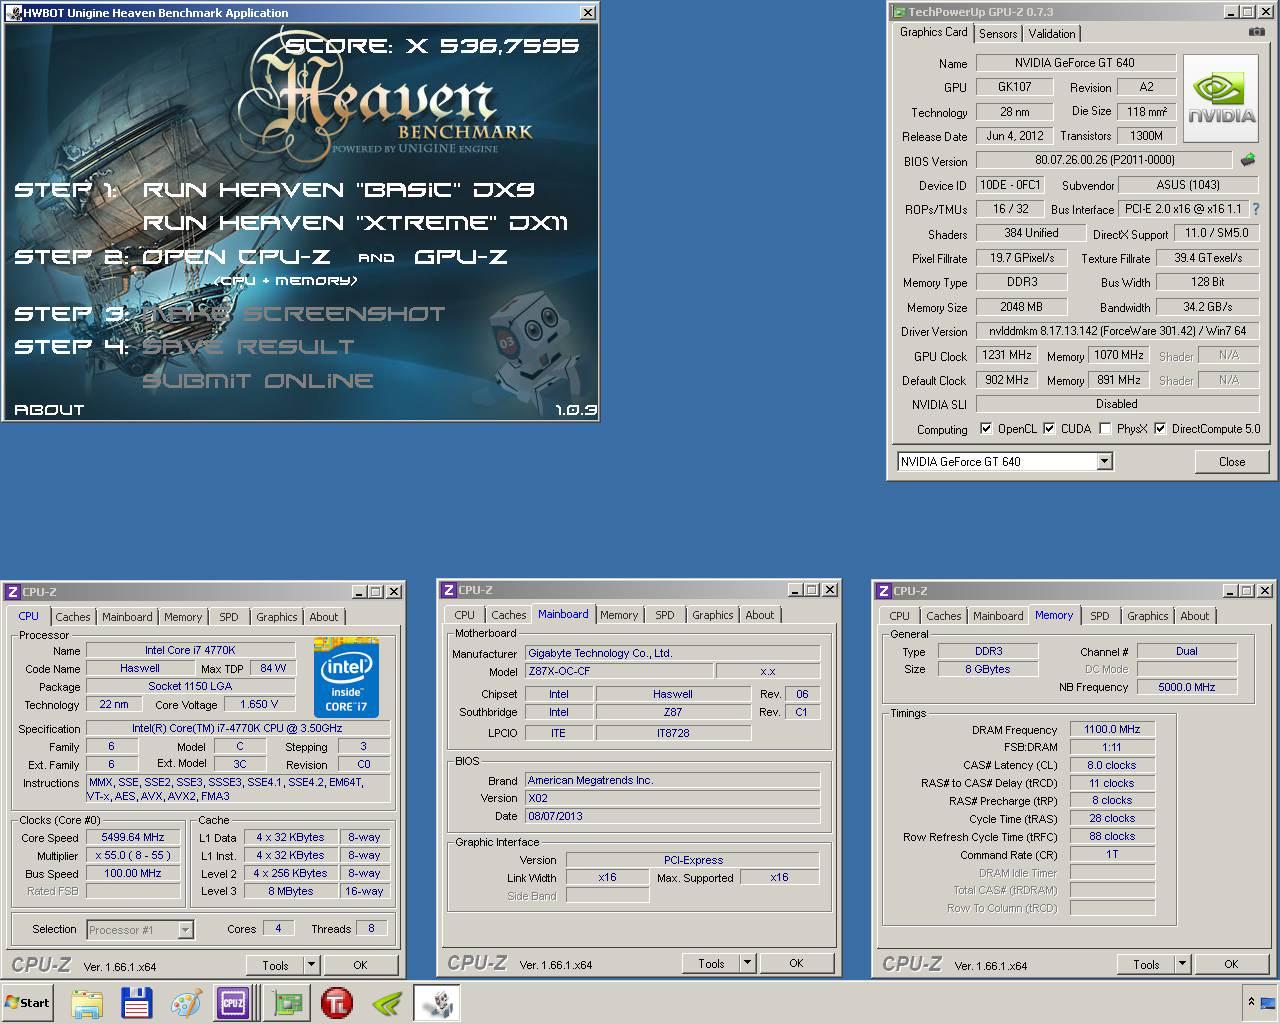Expand Tools arrow in the CPU tab window
The width and height of the screenshot is (1280, 1024).
pos(311,965)
